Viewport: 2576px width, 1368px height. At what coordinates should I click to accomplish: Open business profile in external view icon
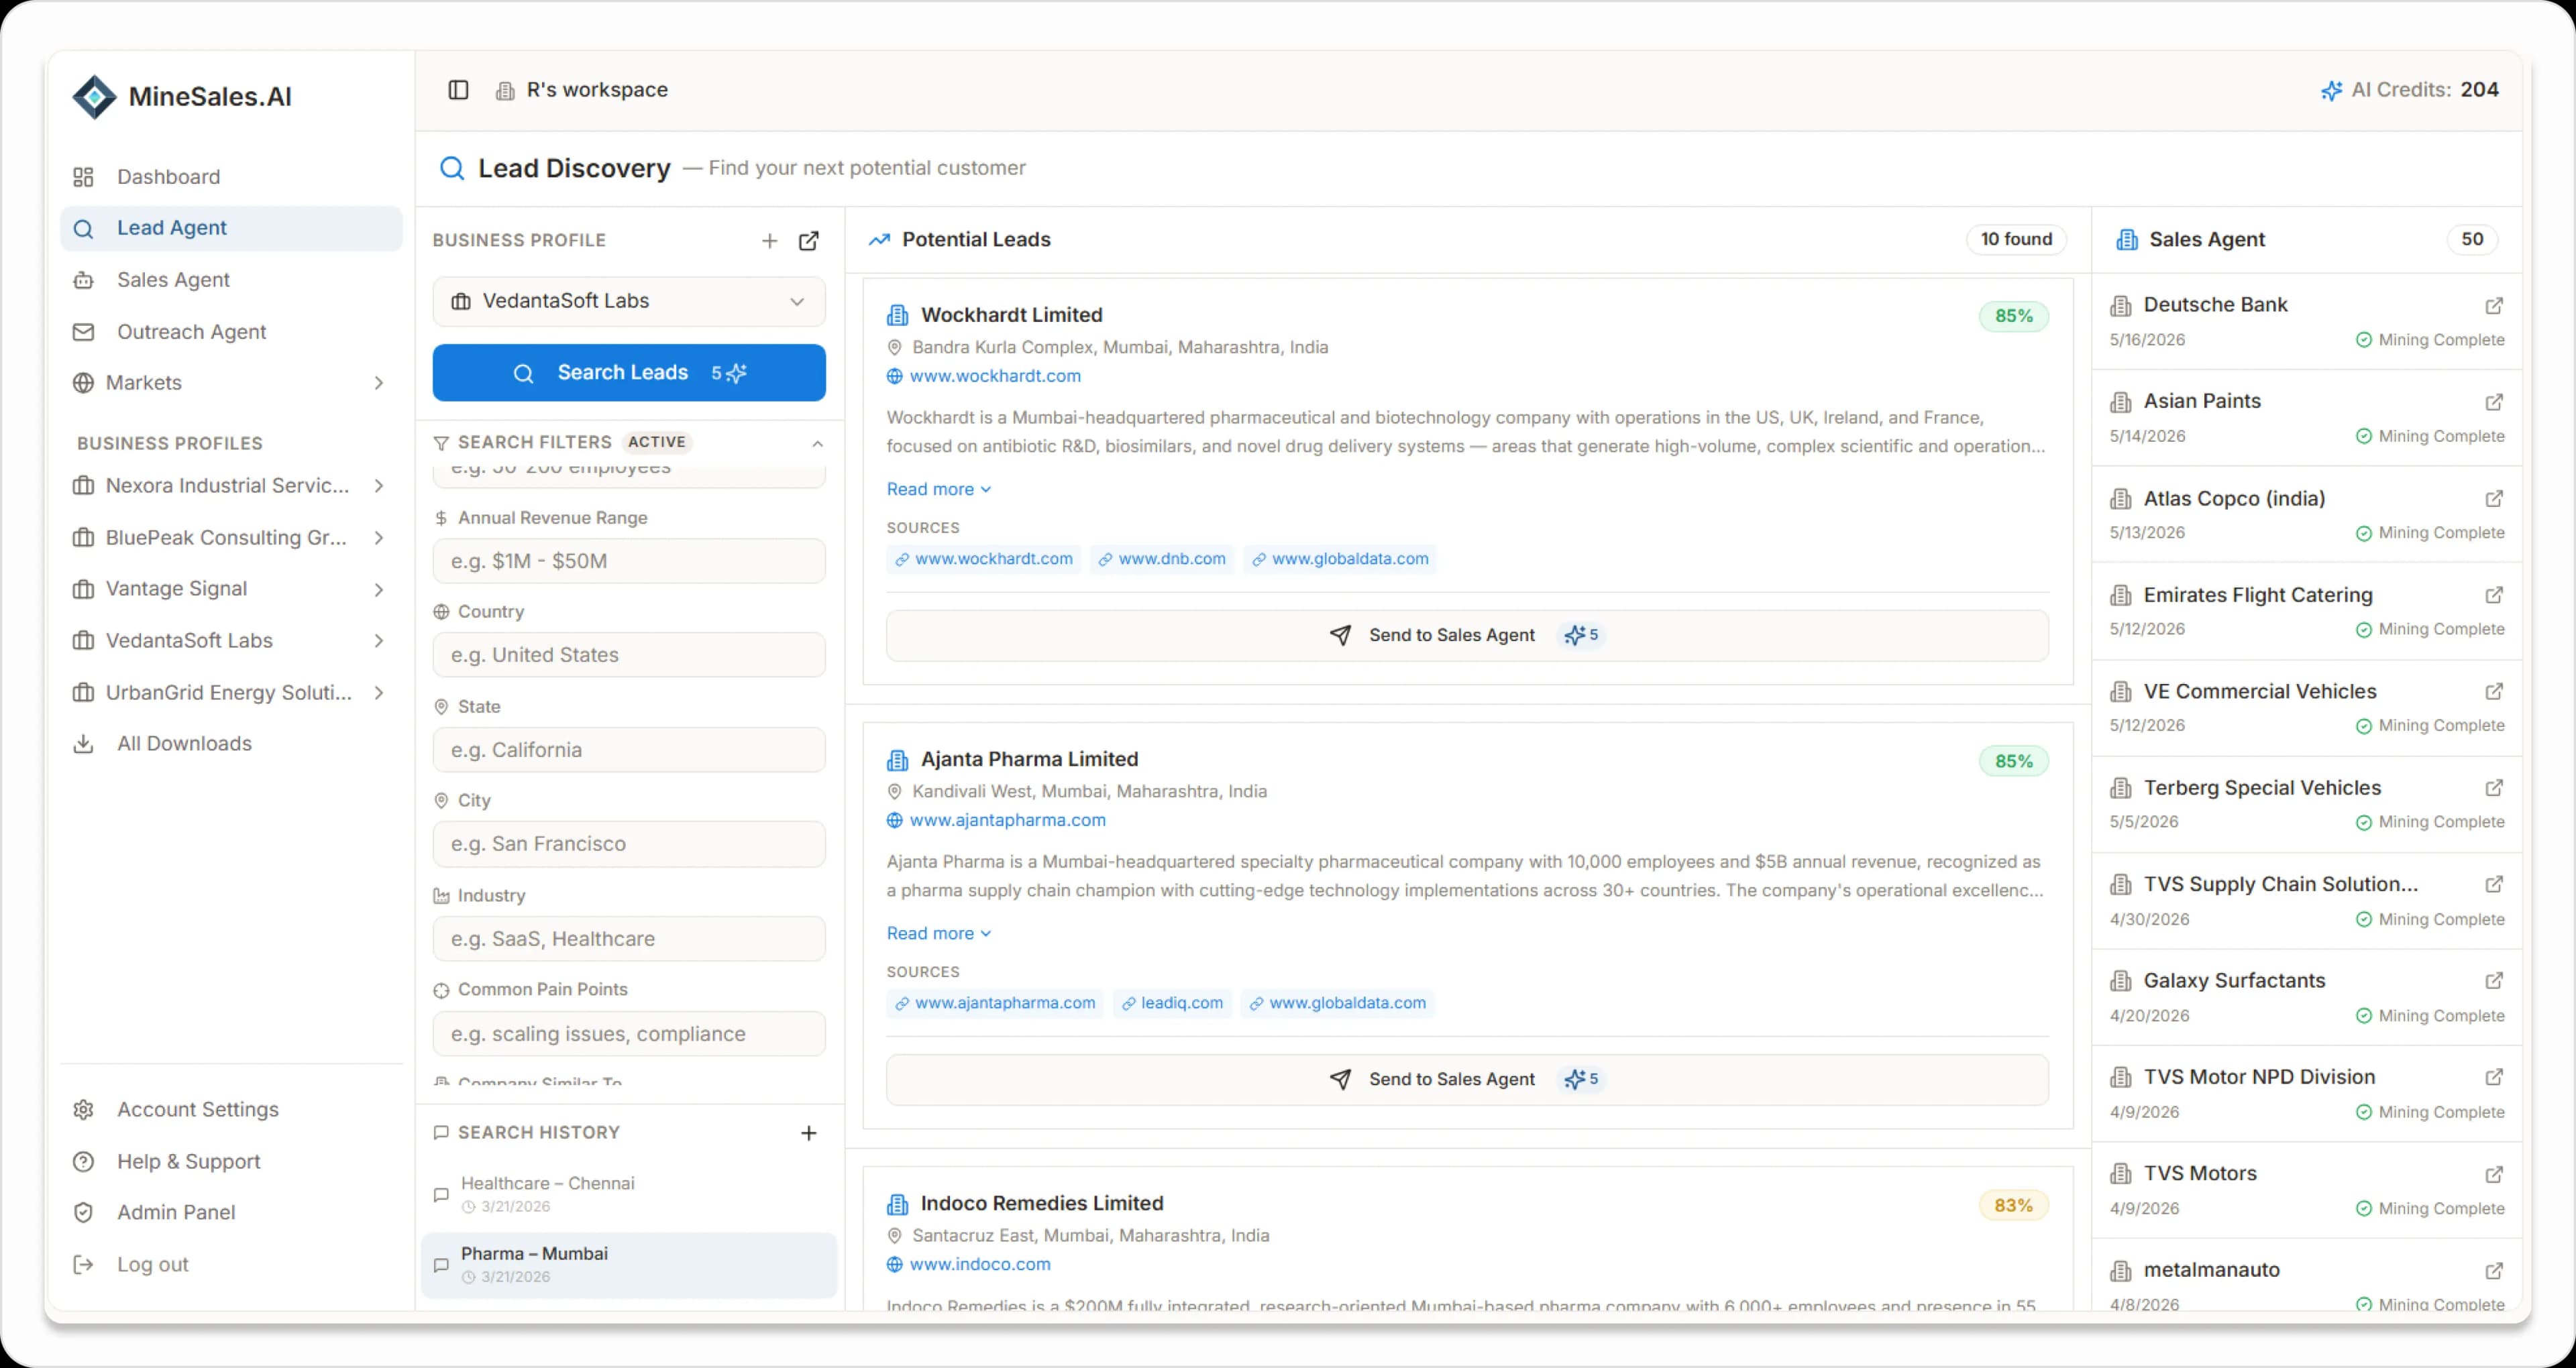pyautogui.click(x=809, y=241)
